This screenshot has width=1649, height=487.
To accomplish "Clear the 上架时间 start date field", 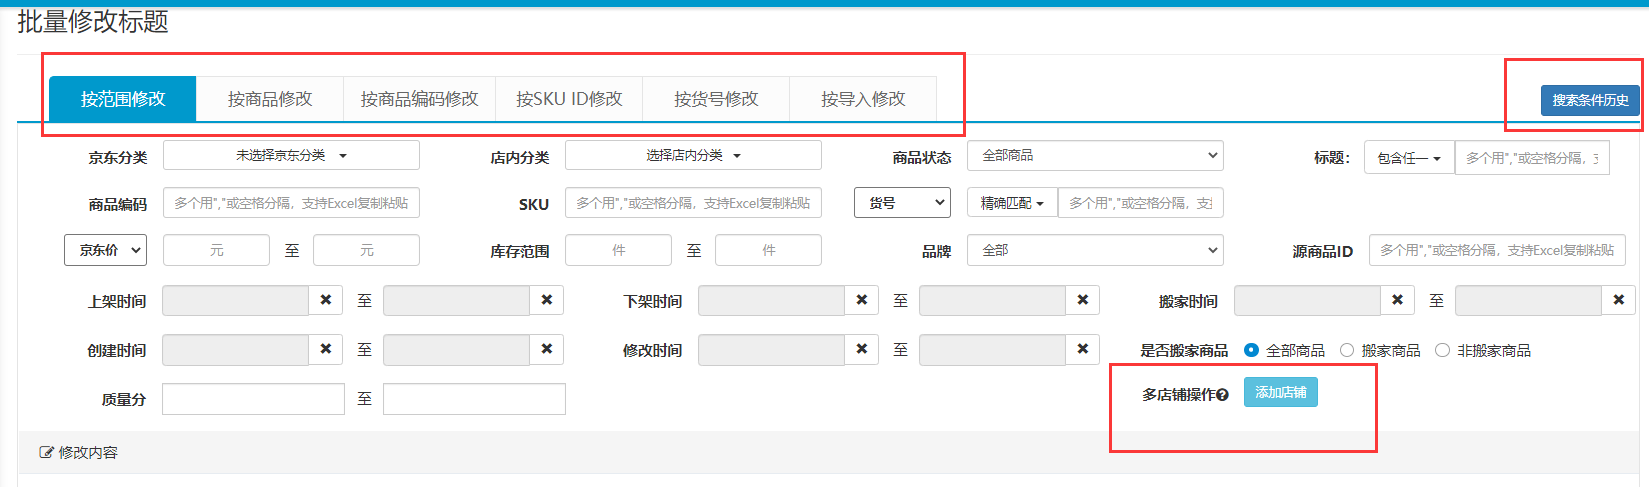I will click(x=326, y=300).
